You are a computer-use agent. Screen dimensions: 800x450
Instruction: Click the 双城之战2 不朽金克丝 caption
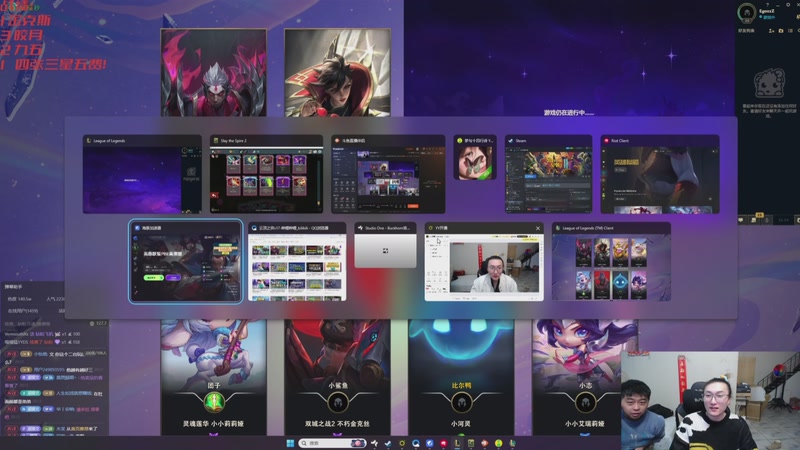point(337,423)
